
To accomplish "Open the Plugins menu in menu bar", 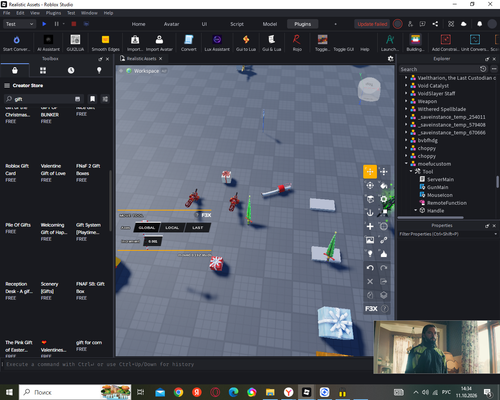I will coord(53,13).
